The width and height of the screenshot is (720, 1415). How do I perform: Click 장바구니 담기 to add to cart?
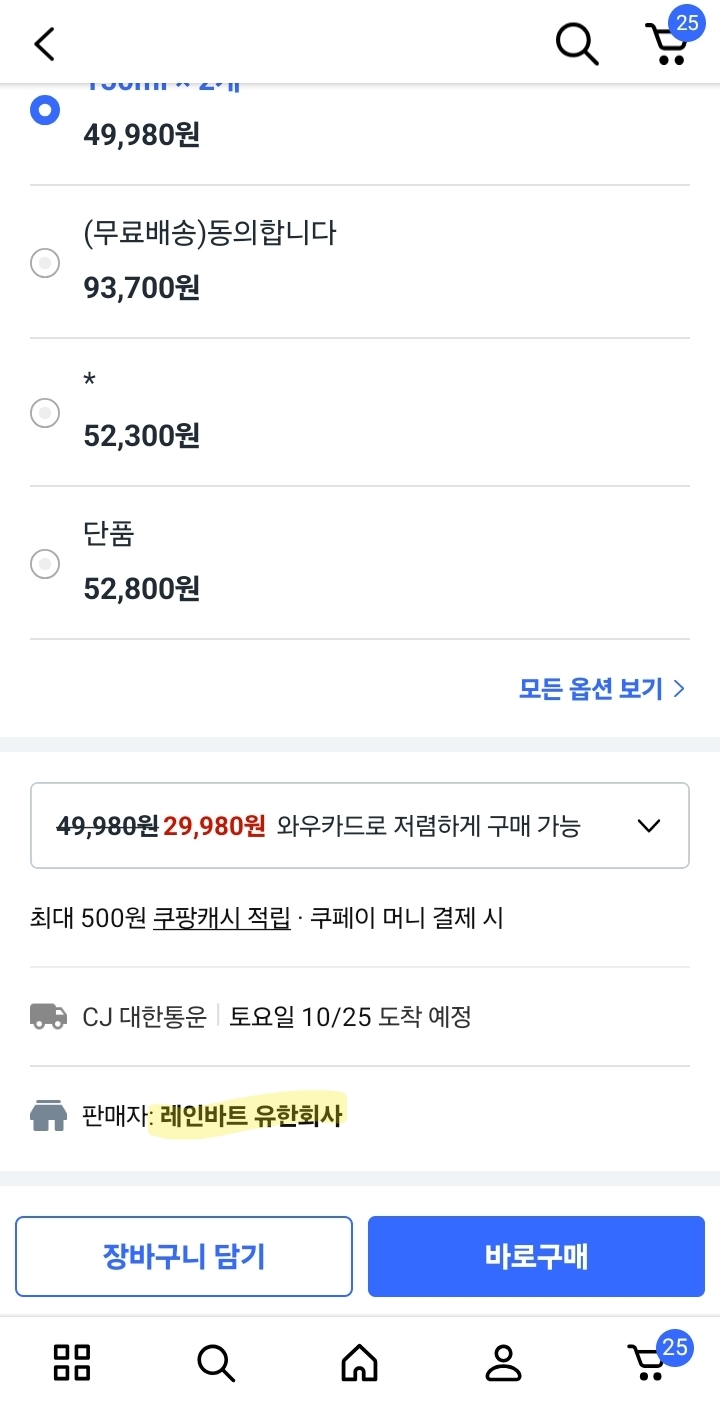point(183,1257)
